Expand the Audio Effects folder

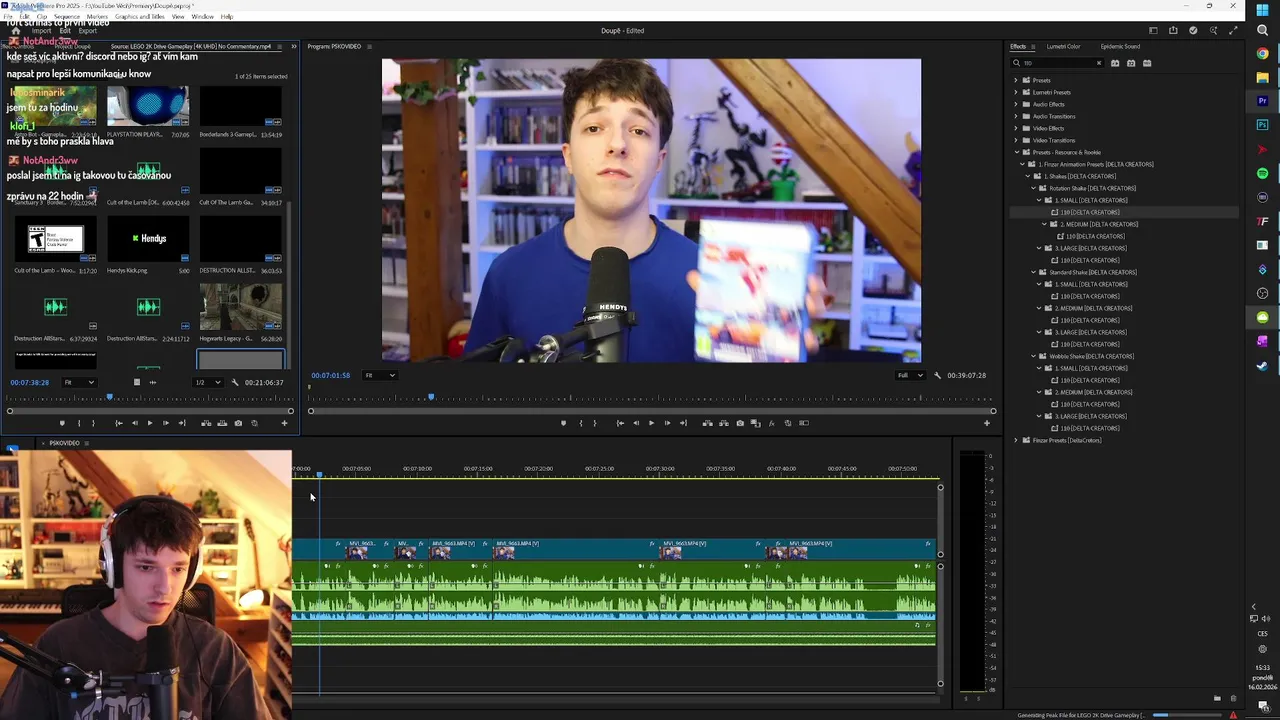[x=1016, y=104]
